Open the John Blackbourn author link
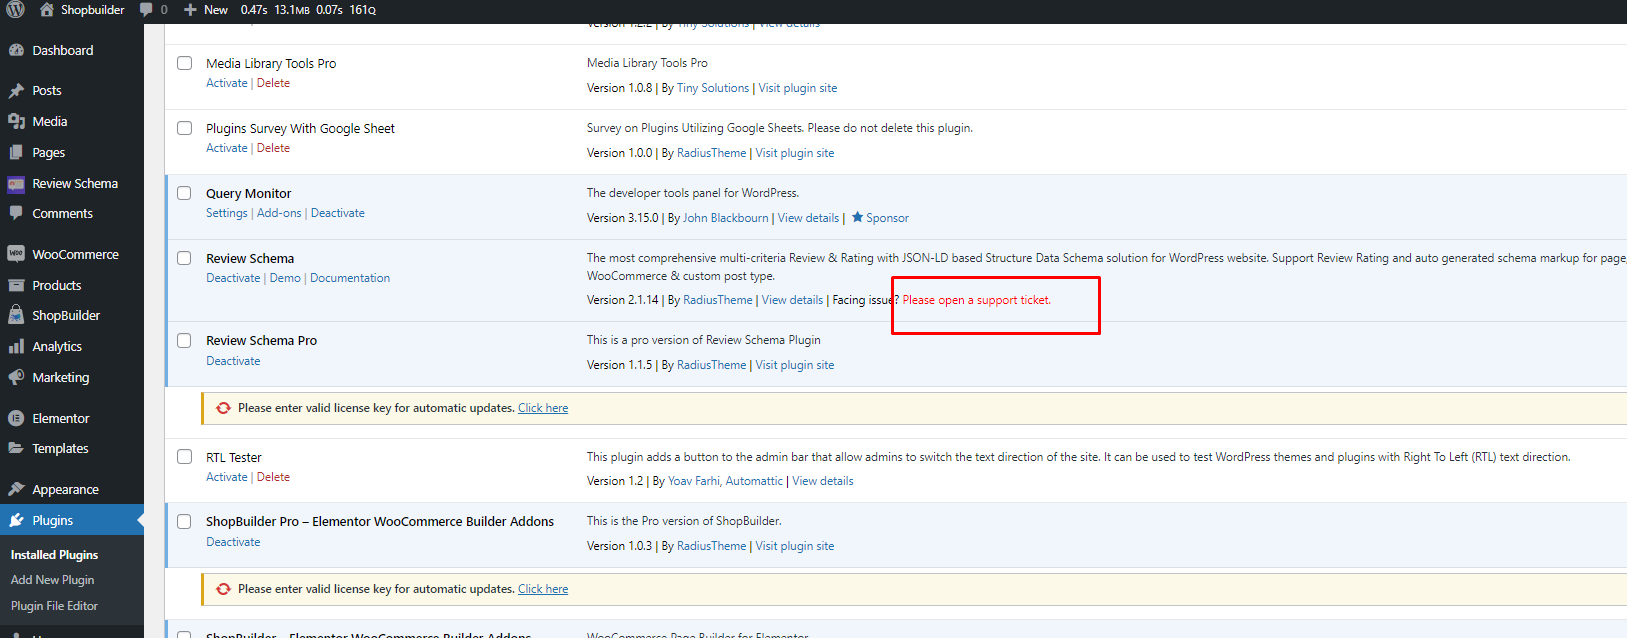The height and width of the screenshot is (638, 1627). tap(726, 218)
